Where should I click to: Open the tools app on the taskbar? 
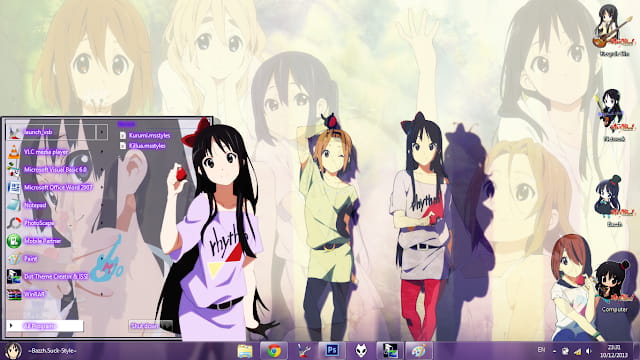tap(303, 351)
